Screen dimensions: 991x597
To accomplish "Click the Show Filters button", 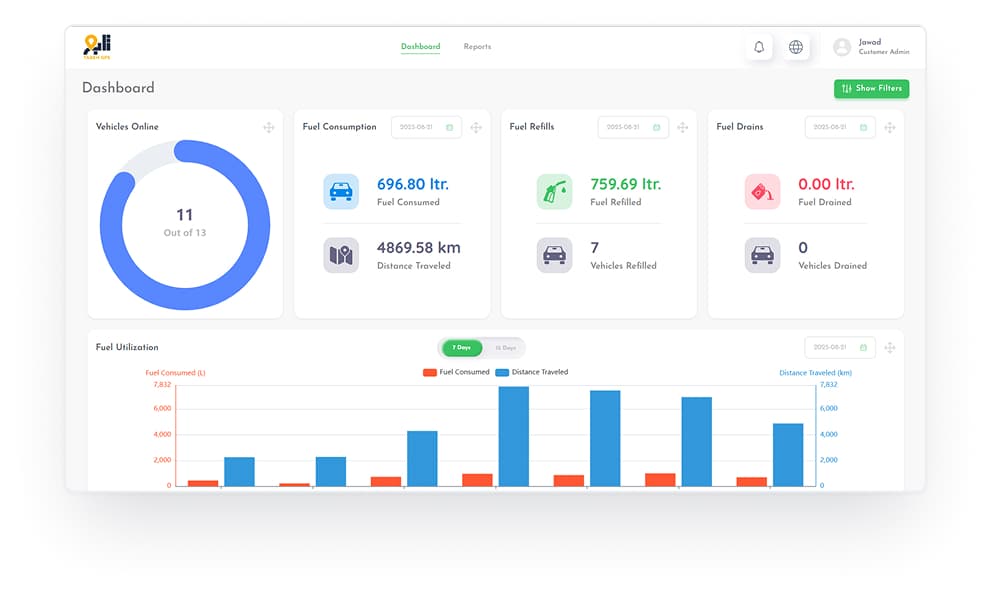I will pyautogui.click(x=871, y=88).
